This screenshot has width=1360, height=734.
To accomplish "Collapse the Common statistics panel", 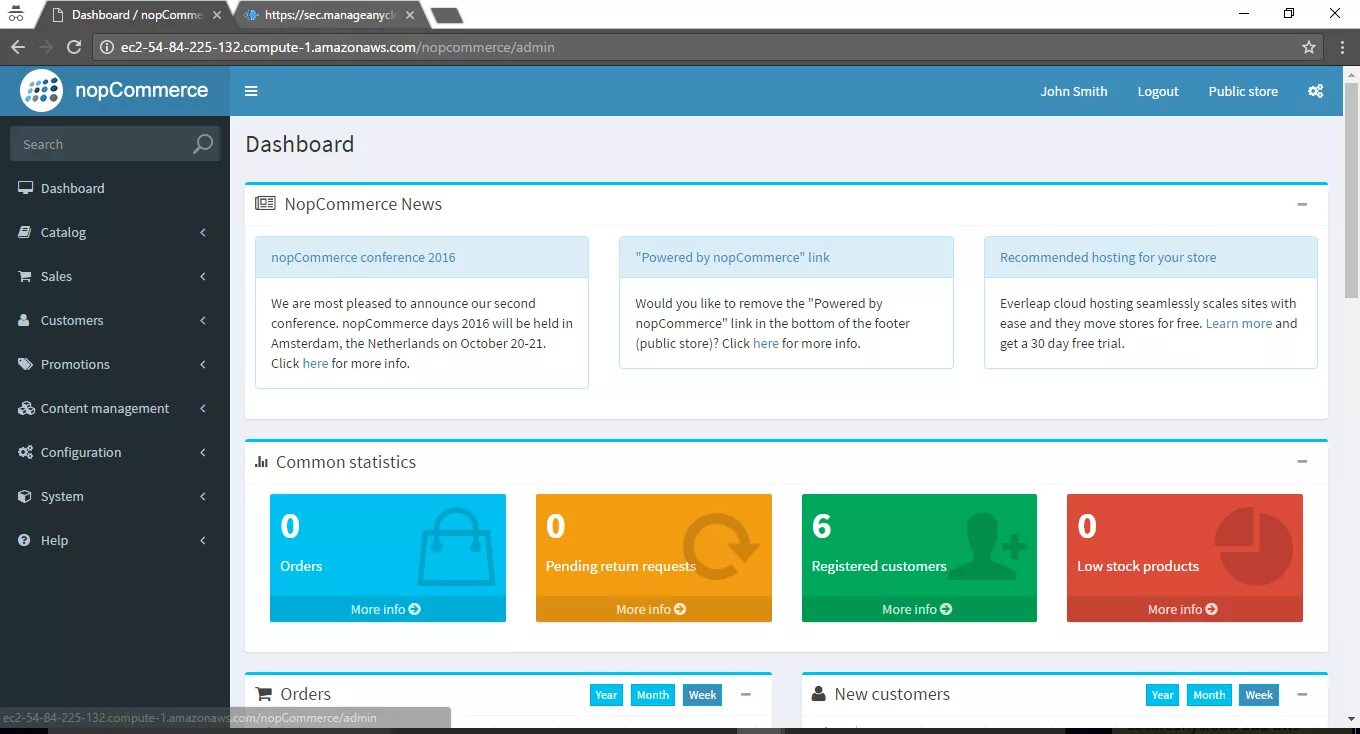I will pyautogui.click(x=1302, y=462).
